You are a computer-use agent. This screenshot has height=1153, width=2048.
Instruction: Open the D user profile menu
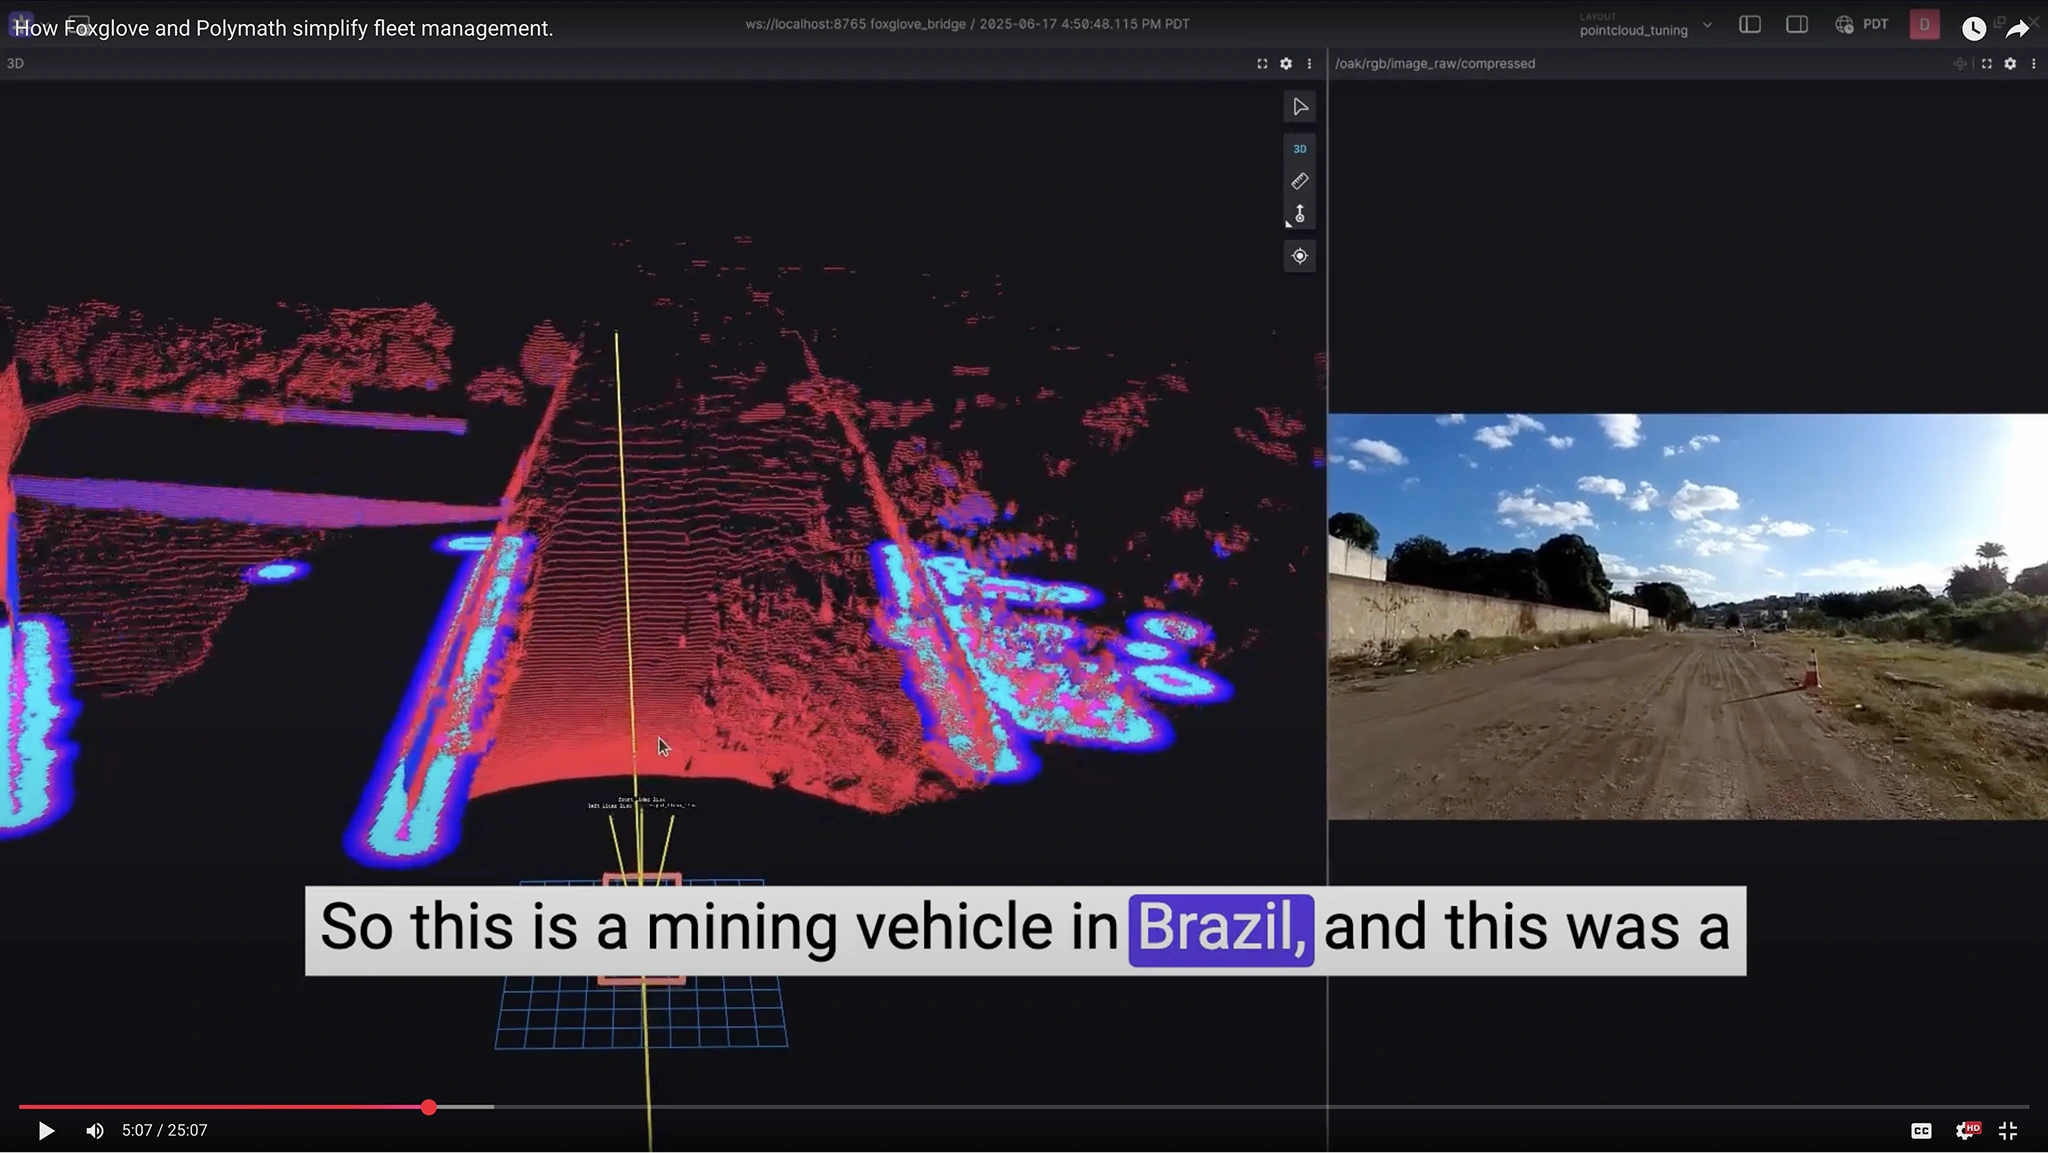click(x=1924, y=25)
